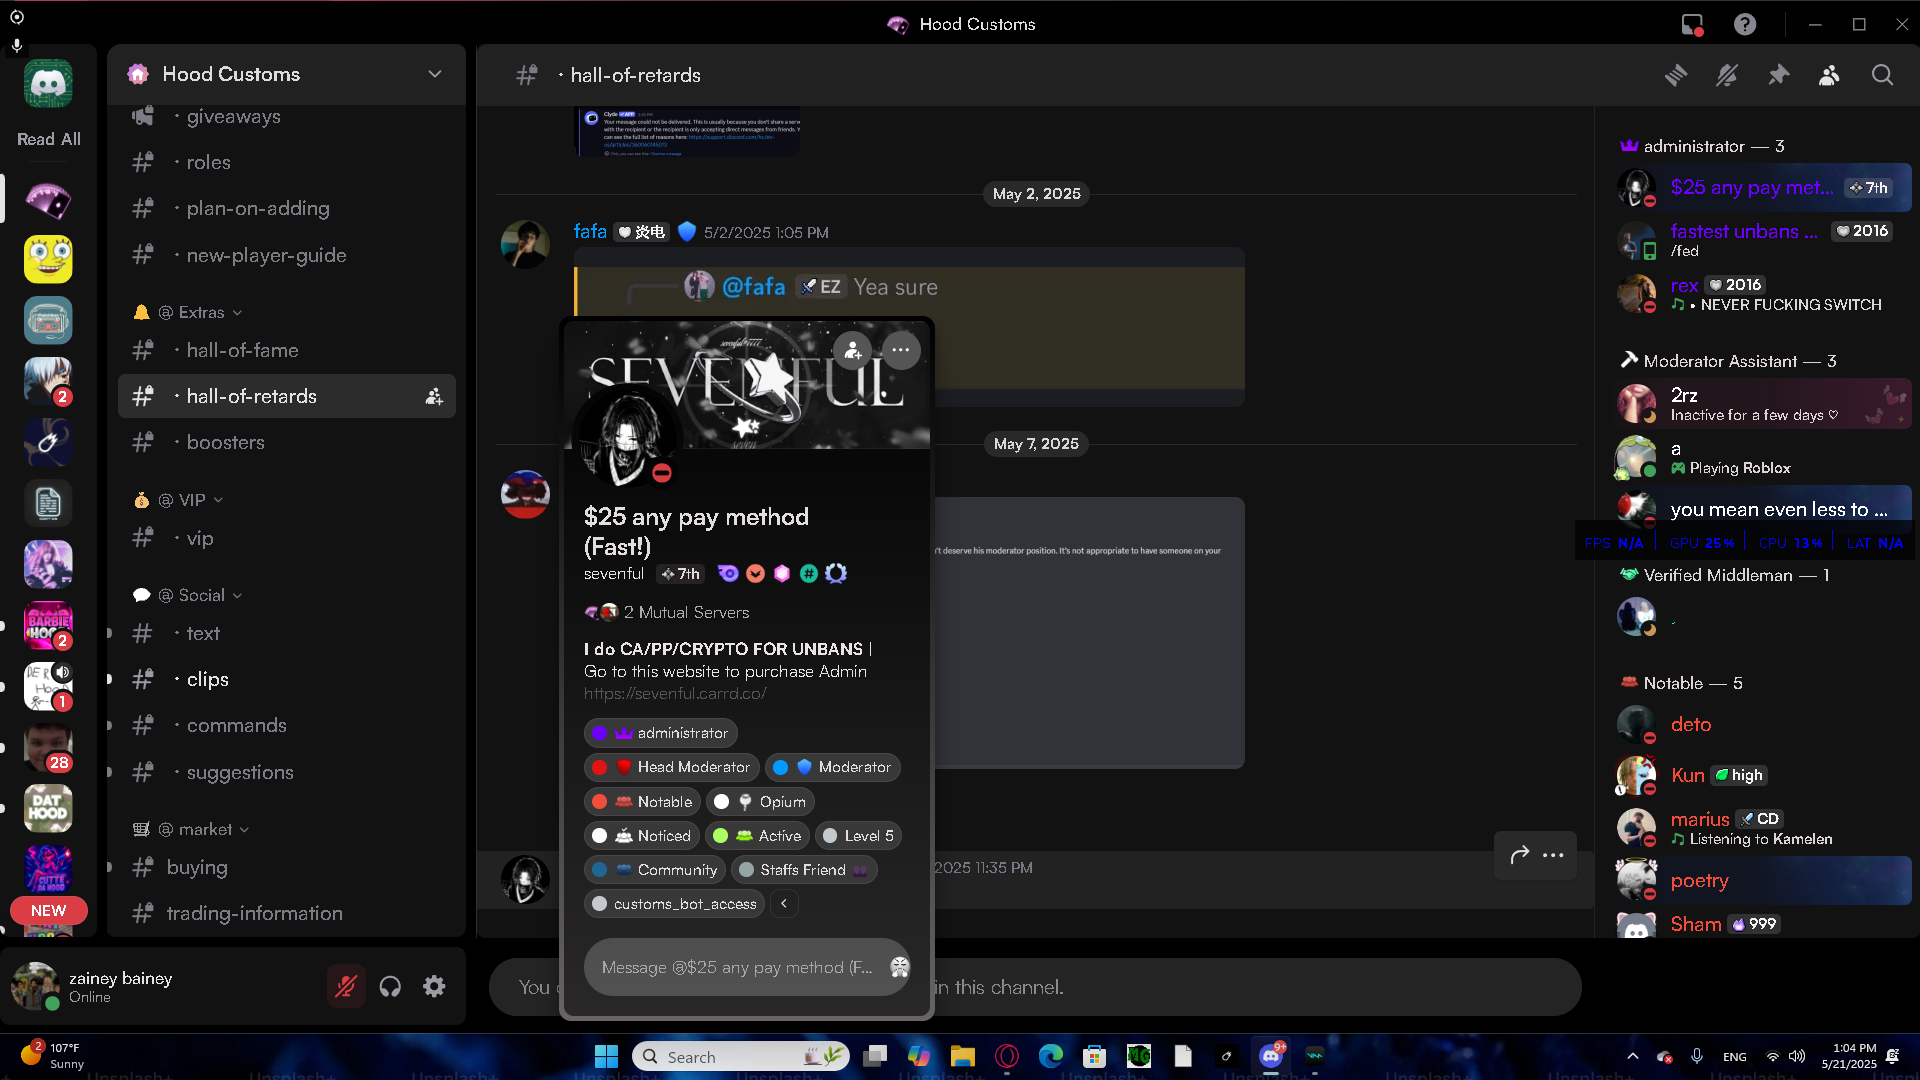Click the search magnifier icon

1882,75
